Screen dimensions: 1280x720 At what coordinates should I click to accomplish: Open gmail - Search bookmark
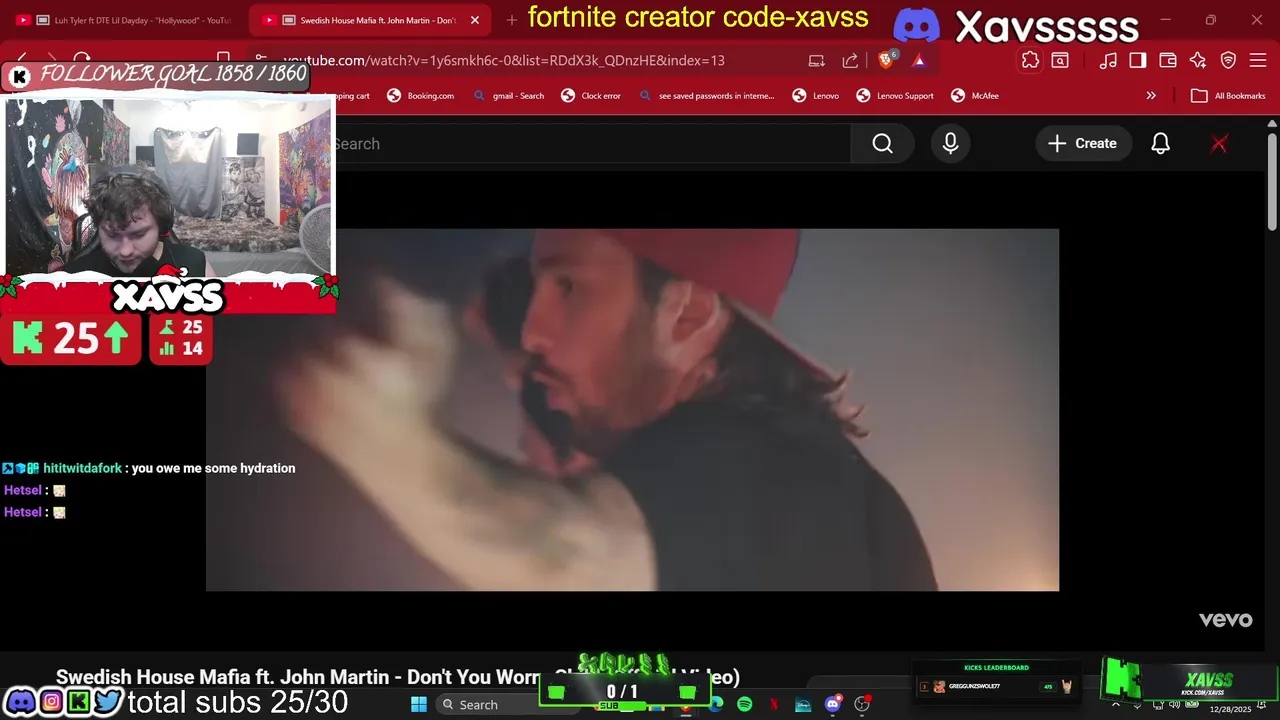pos(508,96)
